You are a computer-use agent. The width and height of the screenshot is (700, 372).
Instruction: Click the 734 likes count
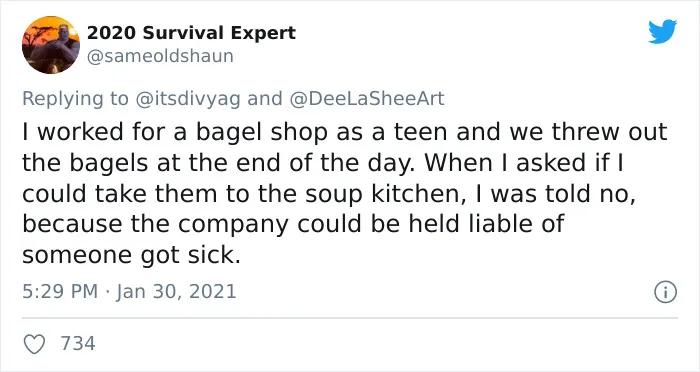(78, 344)
